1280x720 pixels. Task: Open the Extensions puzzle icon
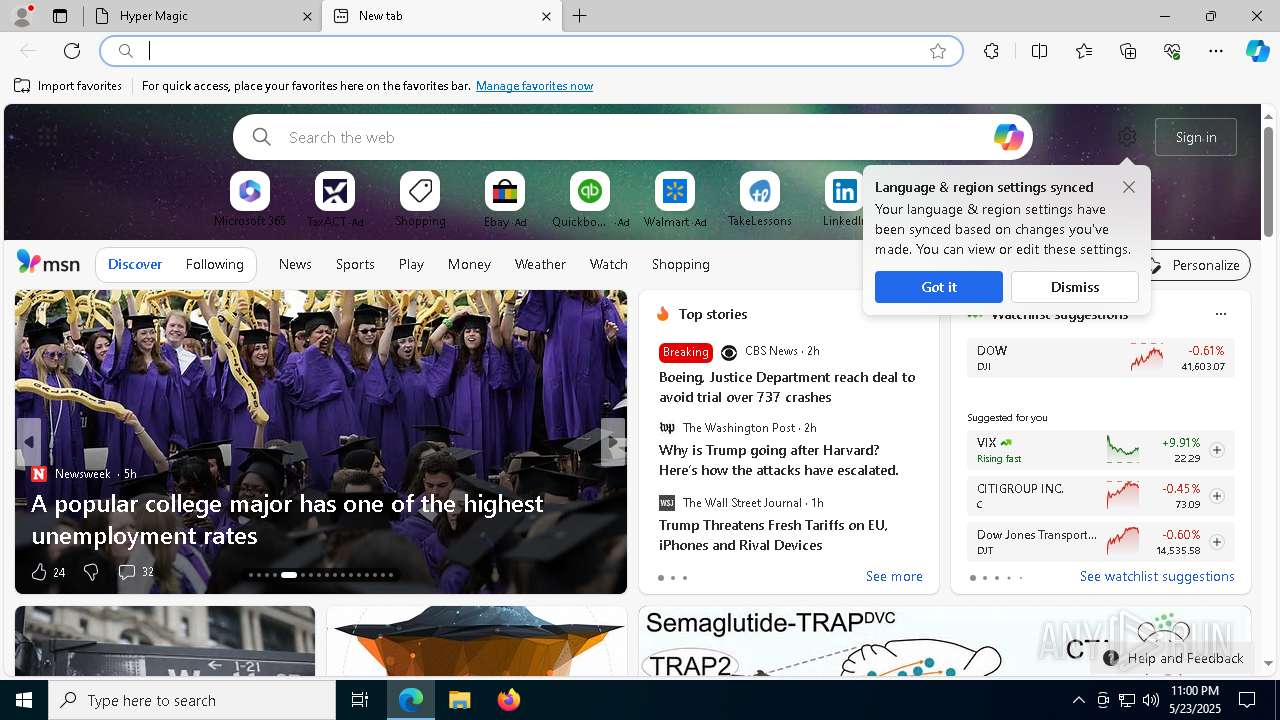click(x=991, y=51)
